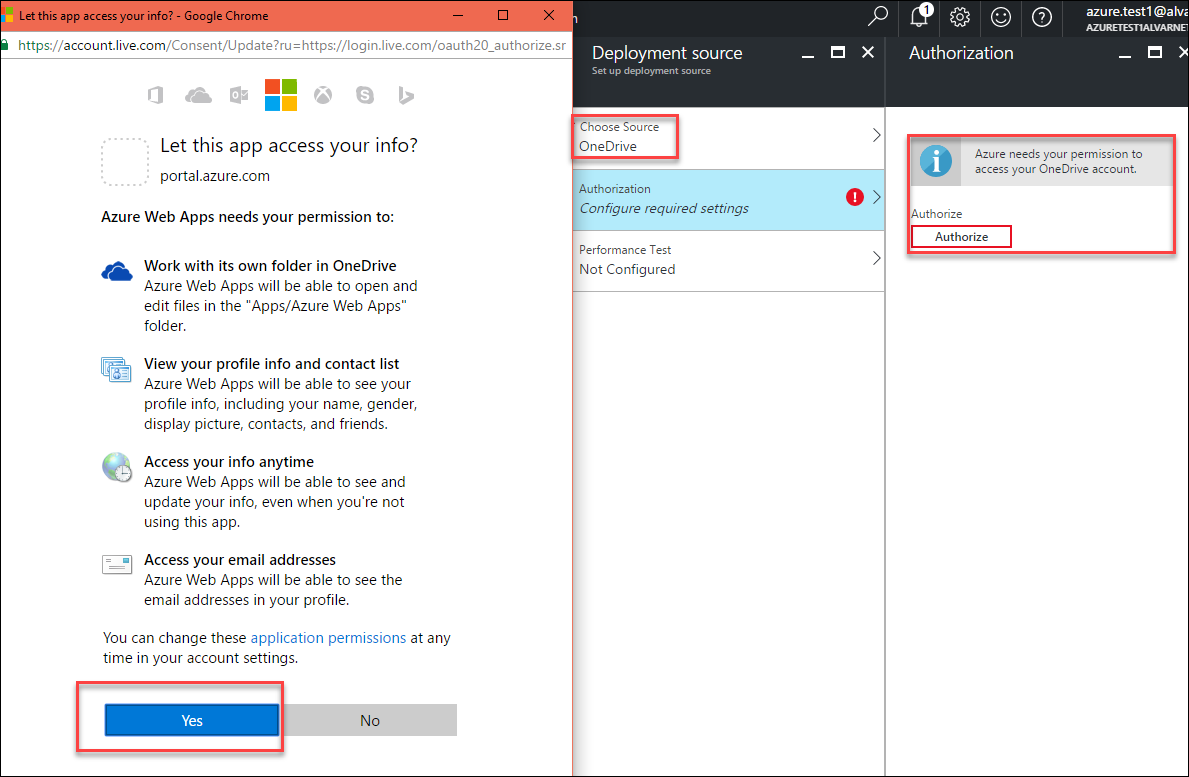Screen dimensions: 1189x777
Task: Click the blue info icon in Authorization blade
Action: [936, 161]
